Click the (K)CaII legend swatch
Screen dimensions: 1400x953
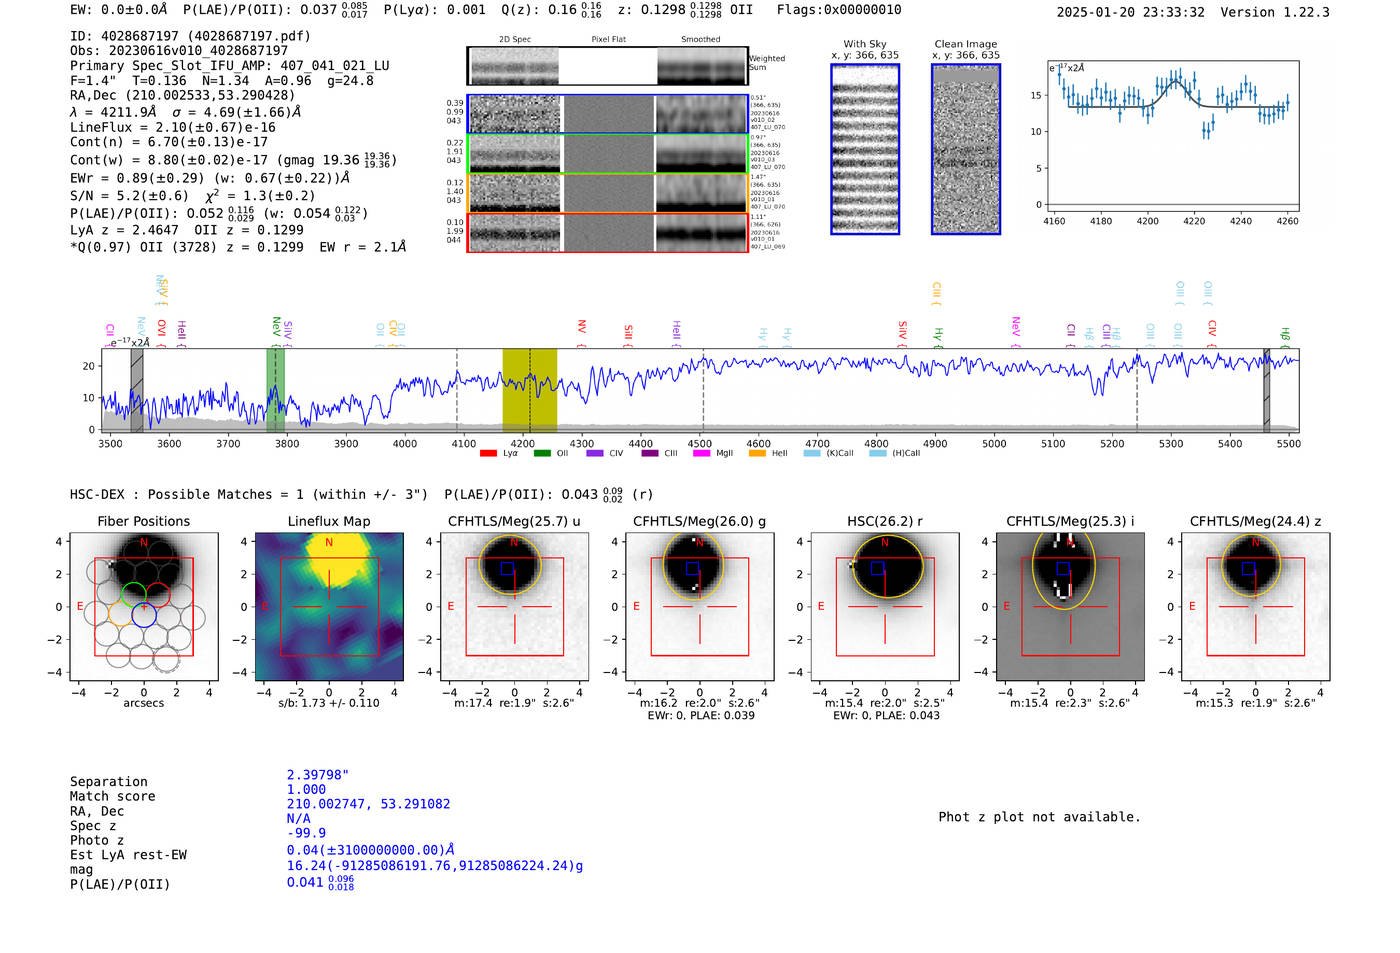pyautogui.click(x=812, y=454)
